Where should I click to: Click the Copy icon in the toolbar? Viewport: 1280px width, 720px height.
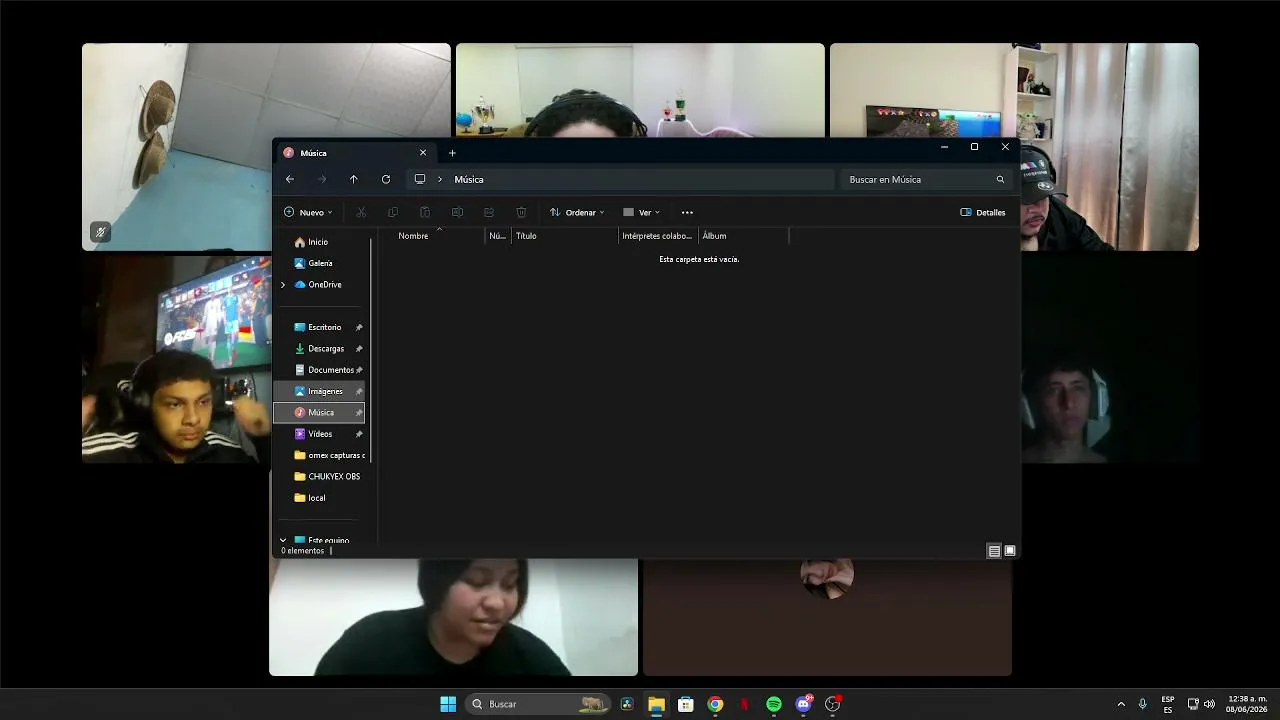pos(393,212)
